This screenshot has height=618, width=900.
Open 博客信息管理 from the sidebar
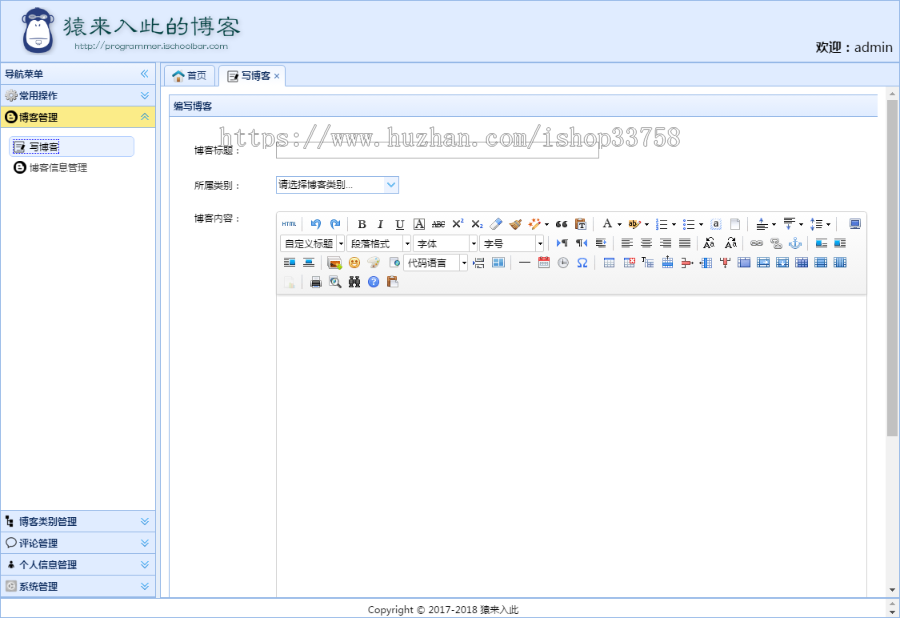[x=55, y=167]
